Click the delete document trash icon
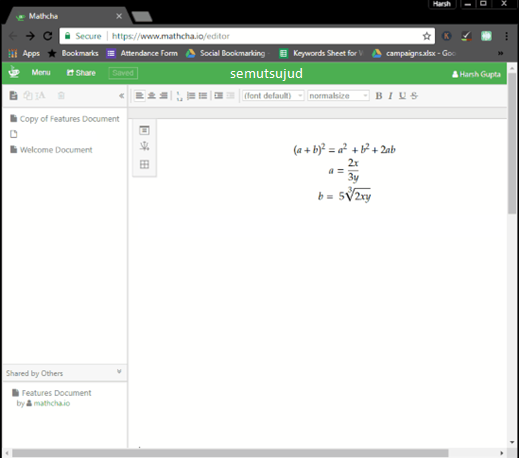 (x=61, y=96)
